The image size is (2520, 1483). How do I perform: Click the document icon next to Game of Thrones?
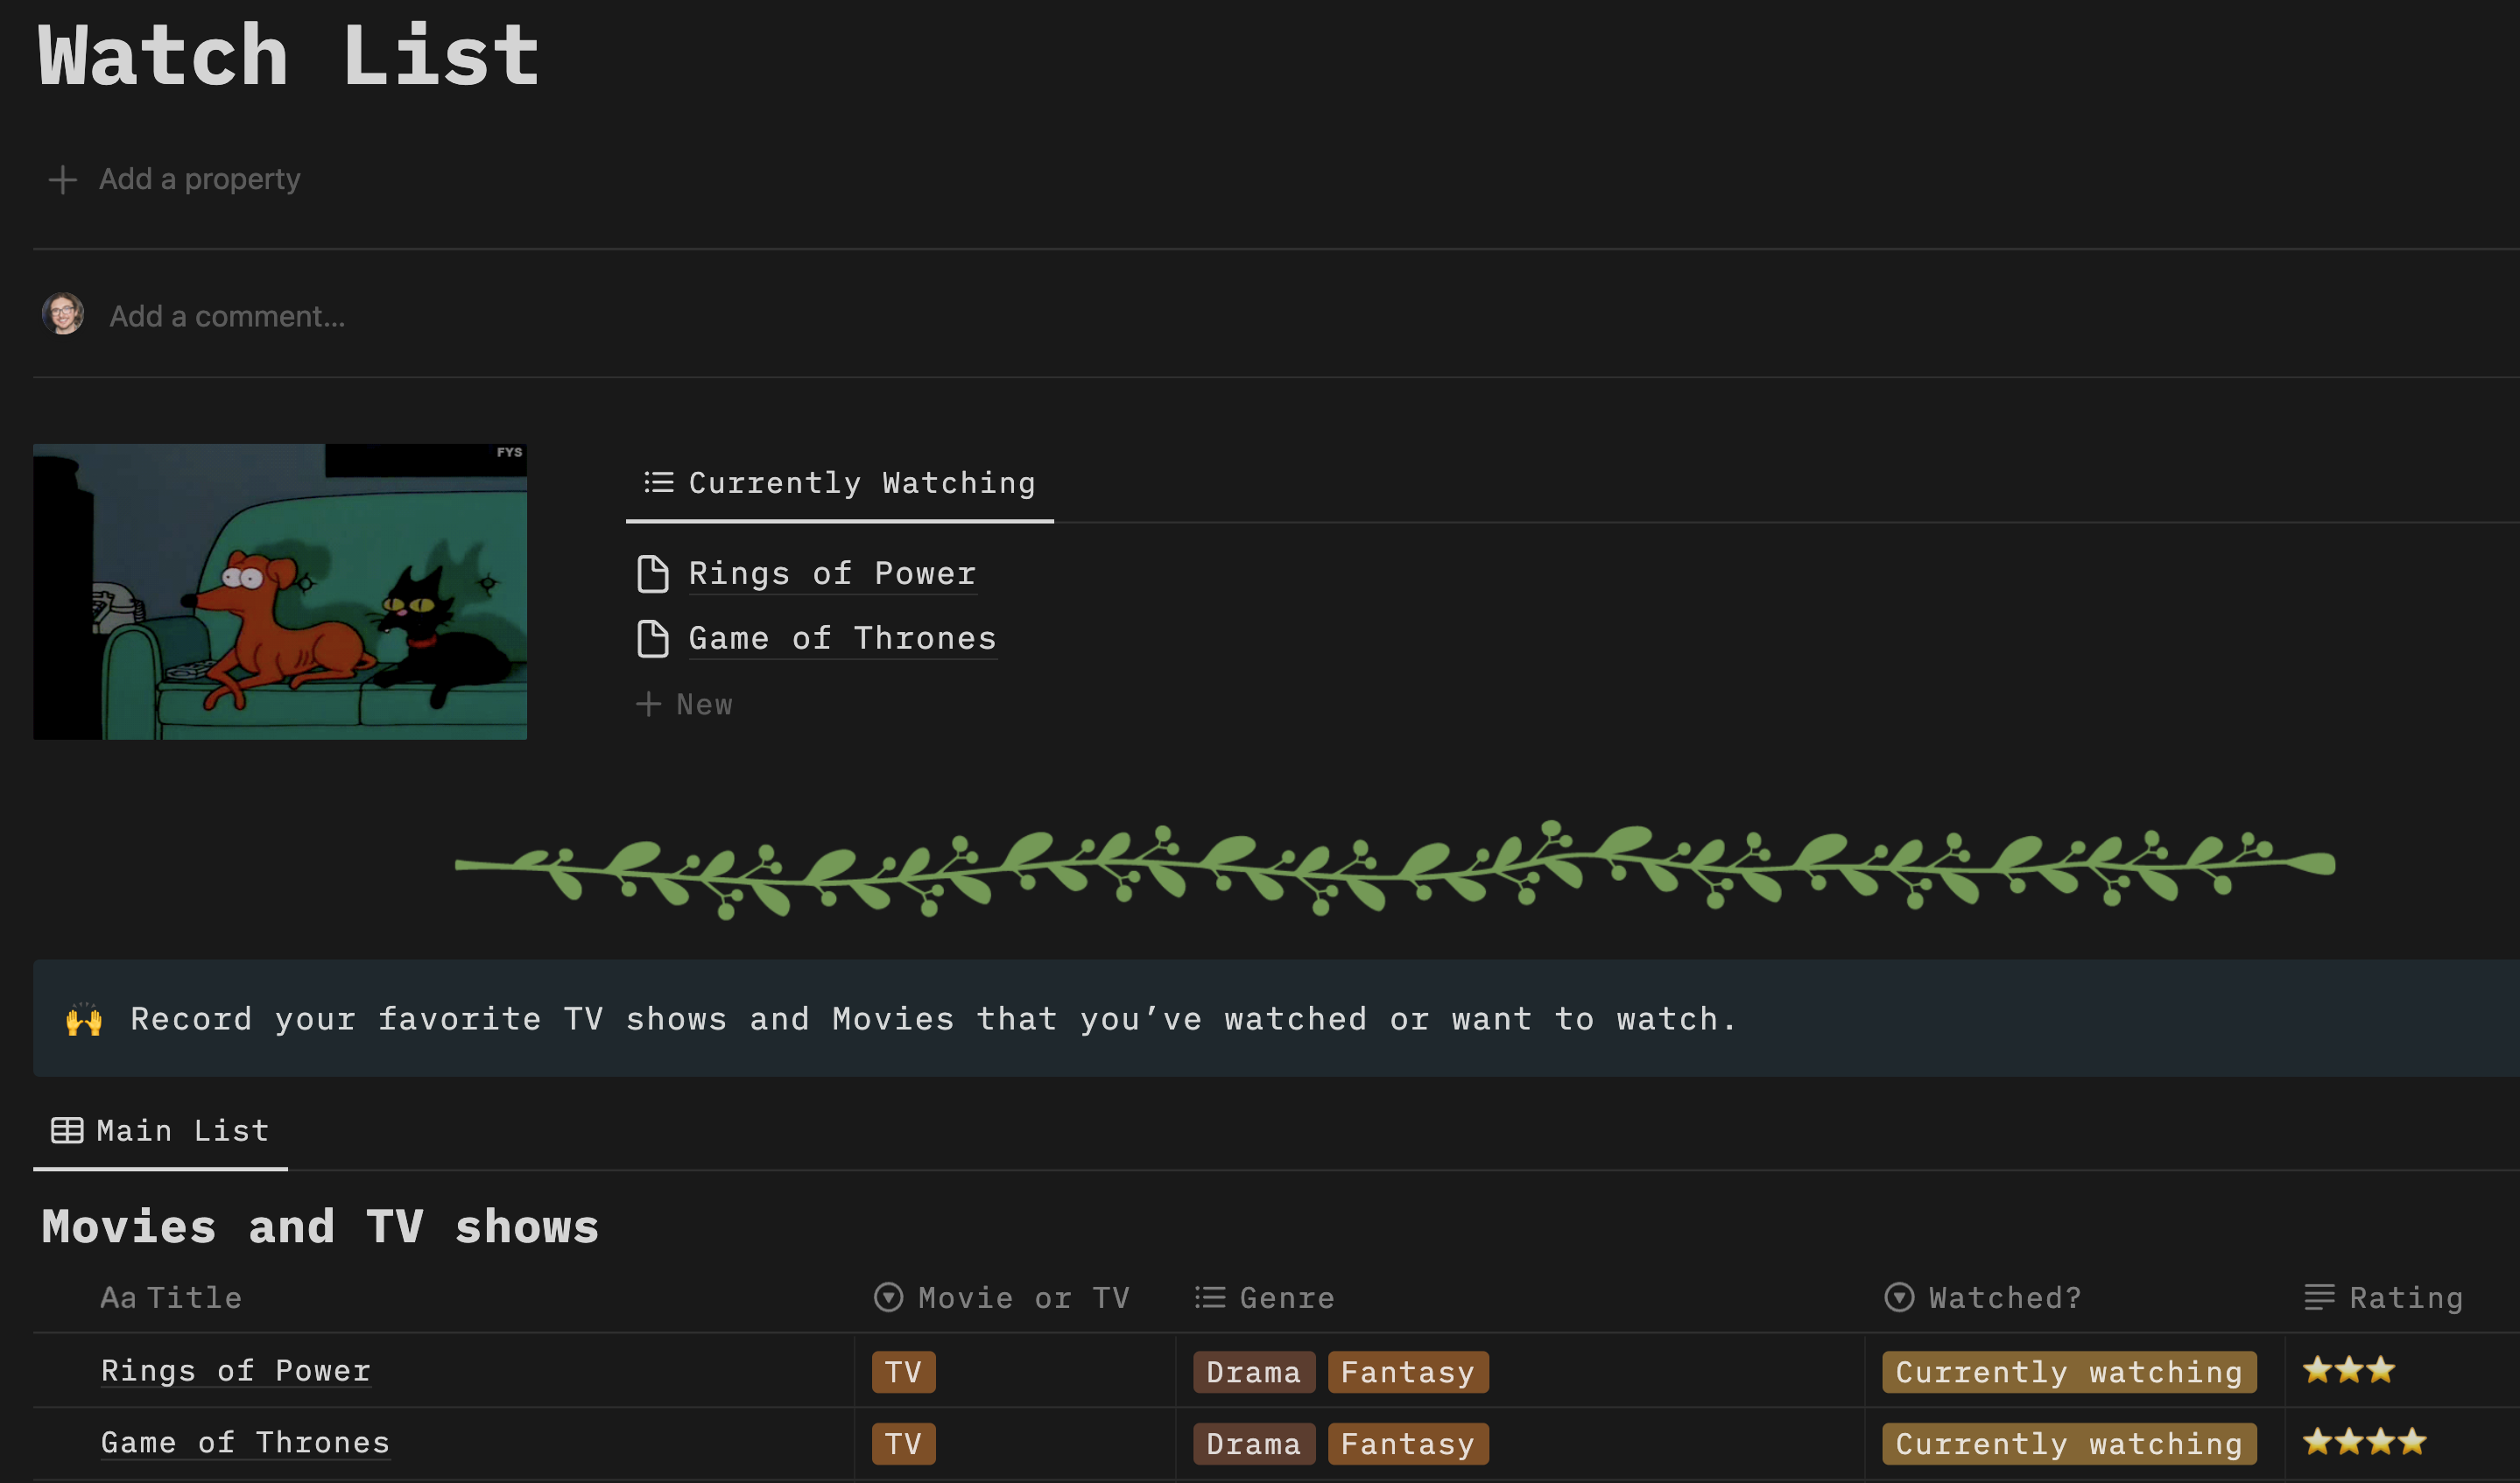coord(651,637)
